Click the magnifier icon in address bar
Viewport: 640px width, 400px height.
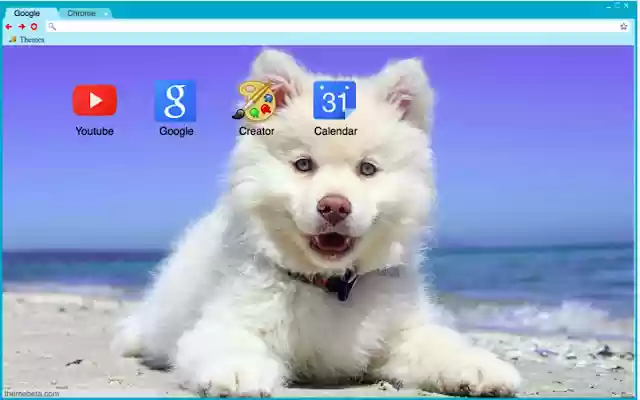point(52,27)
